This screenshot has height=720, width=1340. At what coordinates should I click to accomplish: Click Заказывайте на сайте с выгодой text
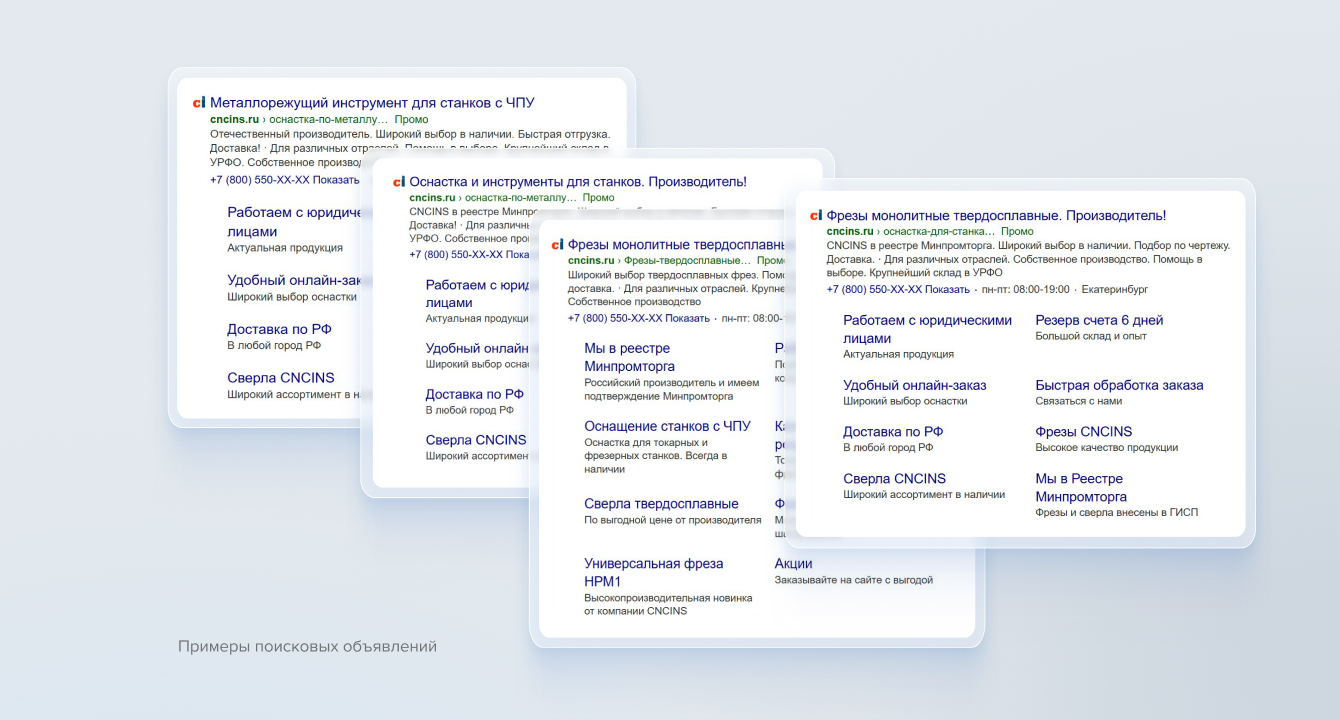point(854,580)
